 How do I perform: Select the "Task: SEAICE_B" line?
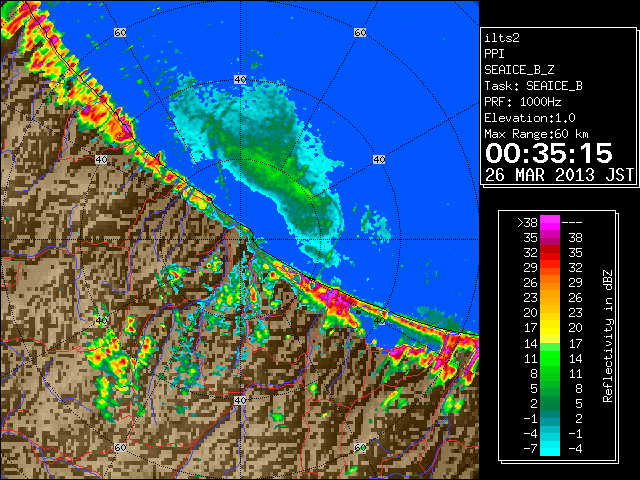(x=533, y=86)
